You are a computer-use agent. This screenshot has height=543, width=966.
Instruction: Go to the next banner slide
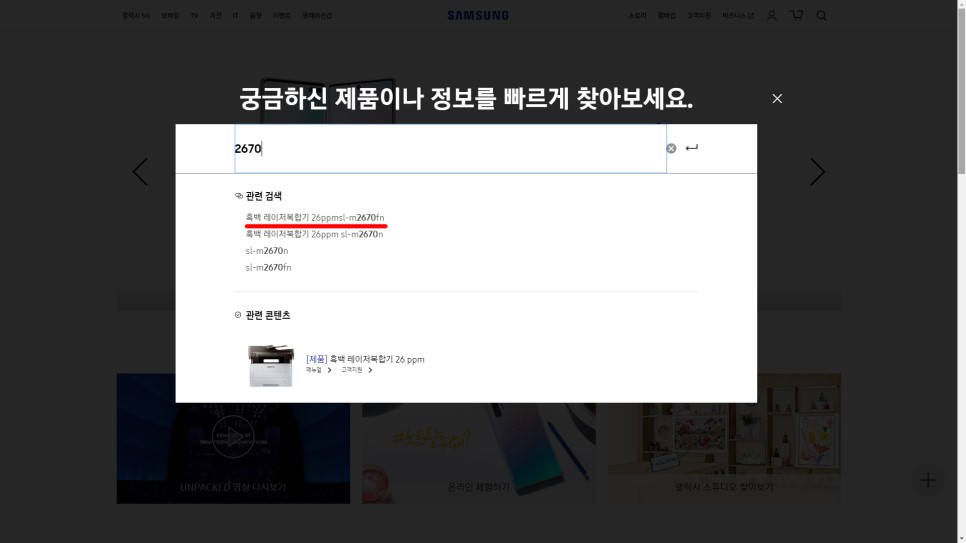pos(817,171)
